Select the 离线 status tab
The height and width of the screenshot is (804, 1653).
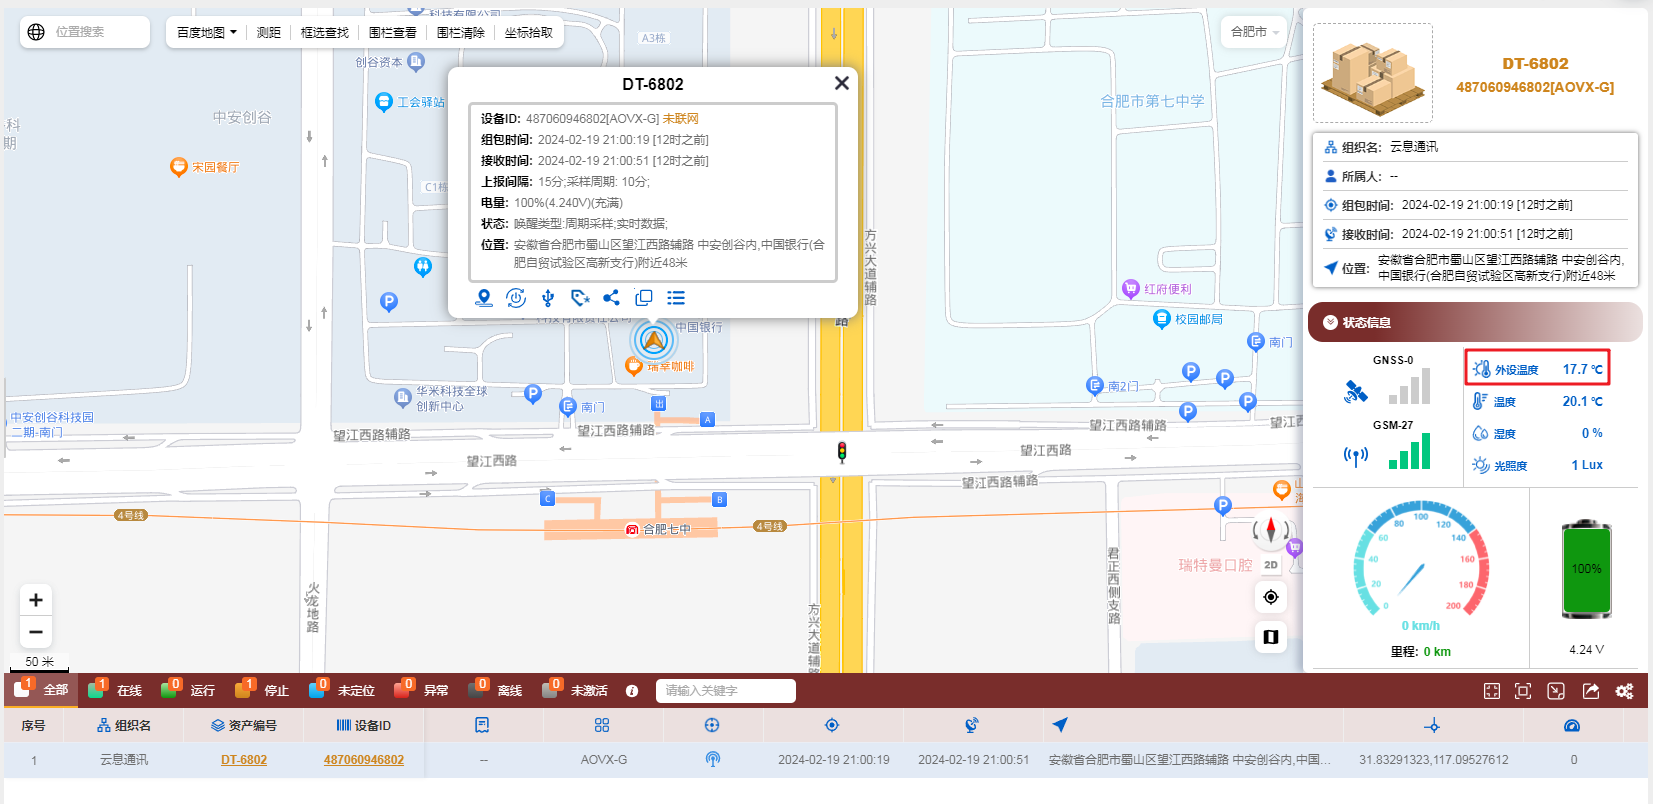[497, 690]
